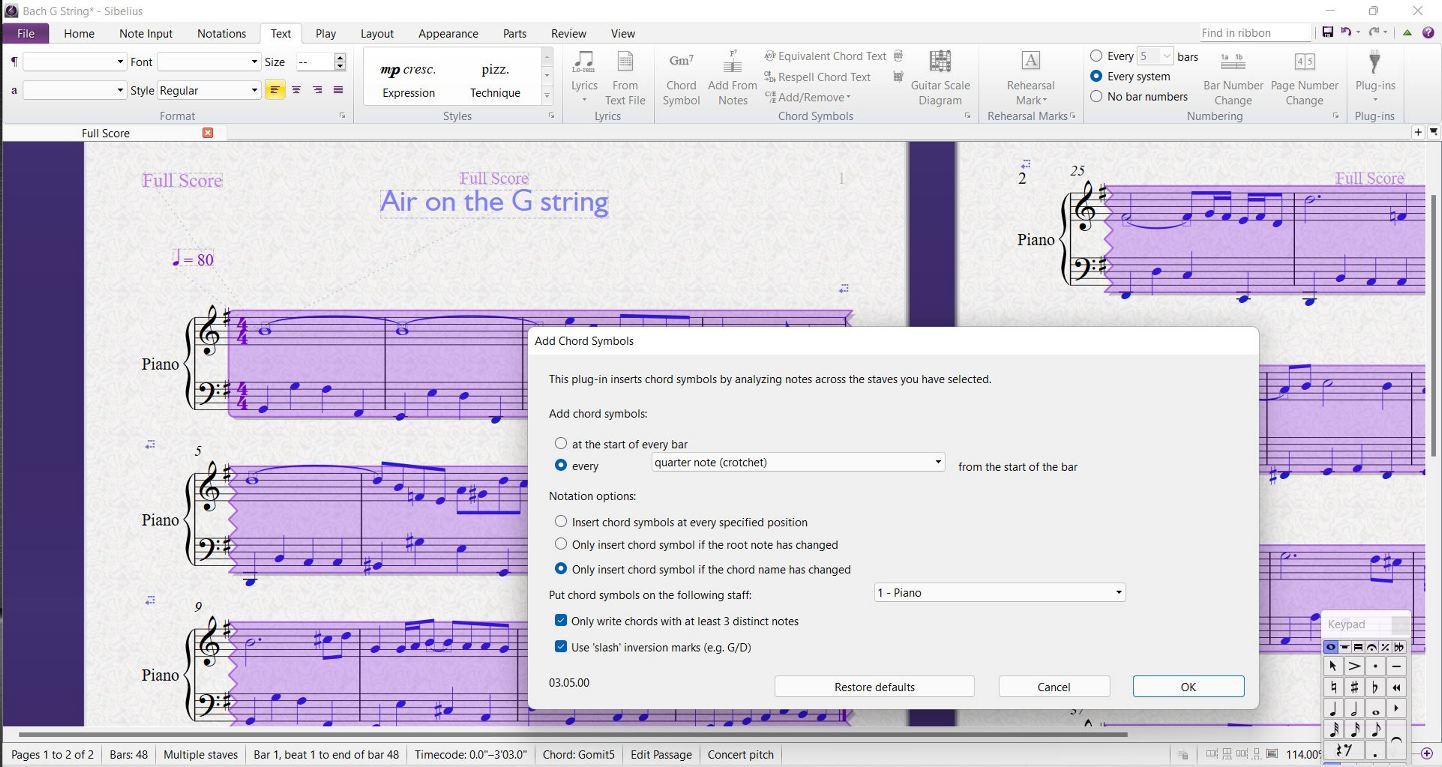The height and width of the screenshot is (767, 1442).
Task: Toggle 'at least 3 distinct notes' checkbox
Action: 561,621
